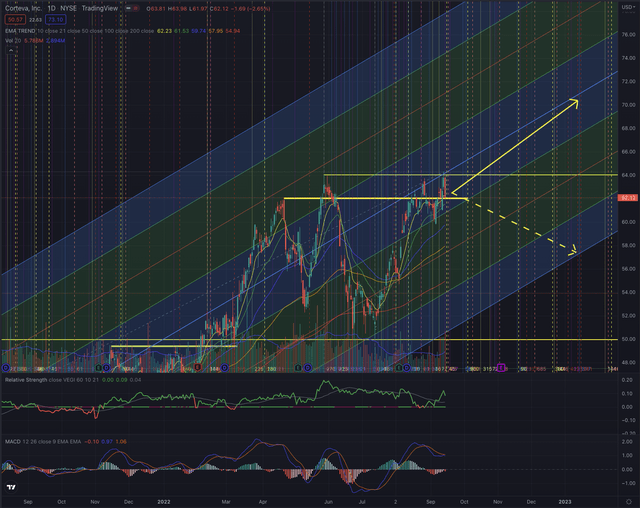
Task: Collapse the indicator legend with the chevron
Action: [x=11, y=51]
